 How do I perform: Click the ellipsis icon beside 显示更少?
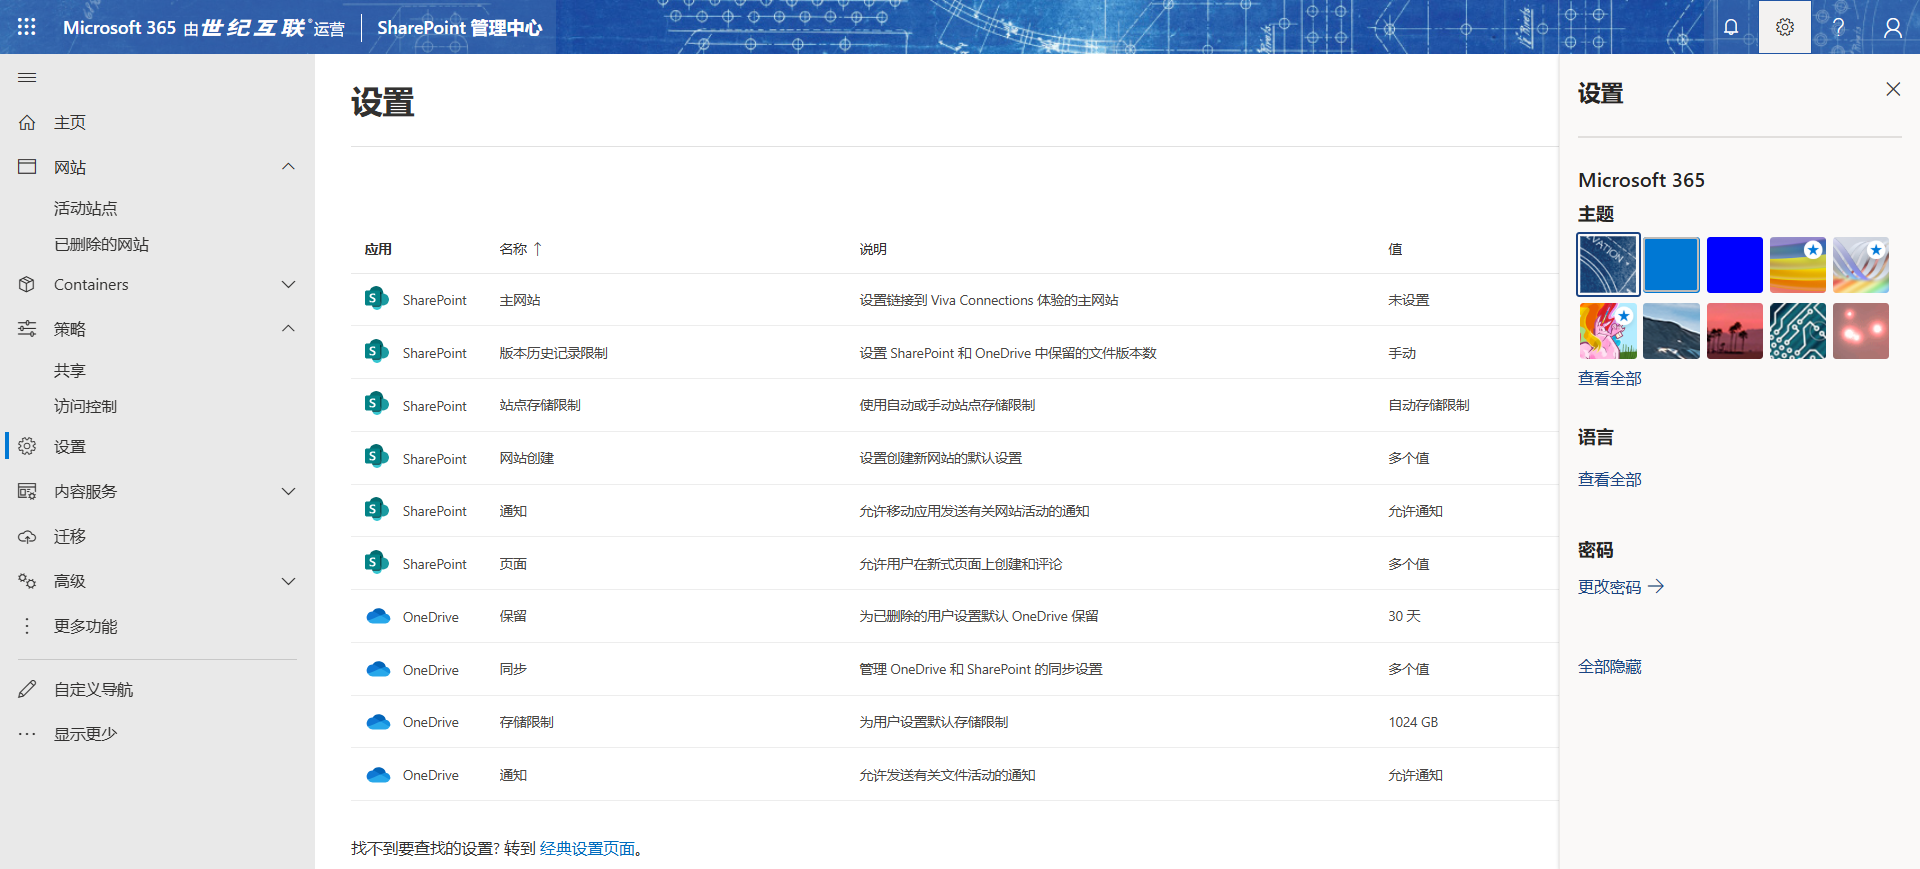(x=27, y=734)
